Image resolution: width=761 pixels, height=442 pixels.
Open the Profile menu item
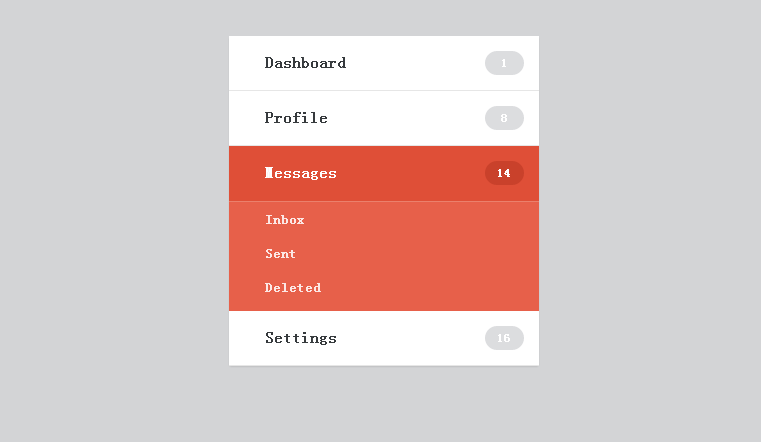pyautogui.click(x=384, y=118)
